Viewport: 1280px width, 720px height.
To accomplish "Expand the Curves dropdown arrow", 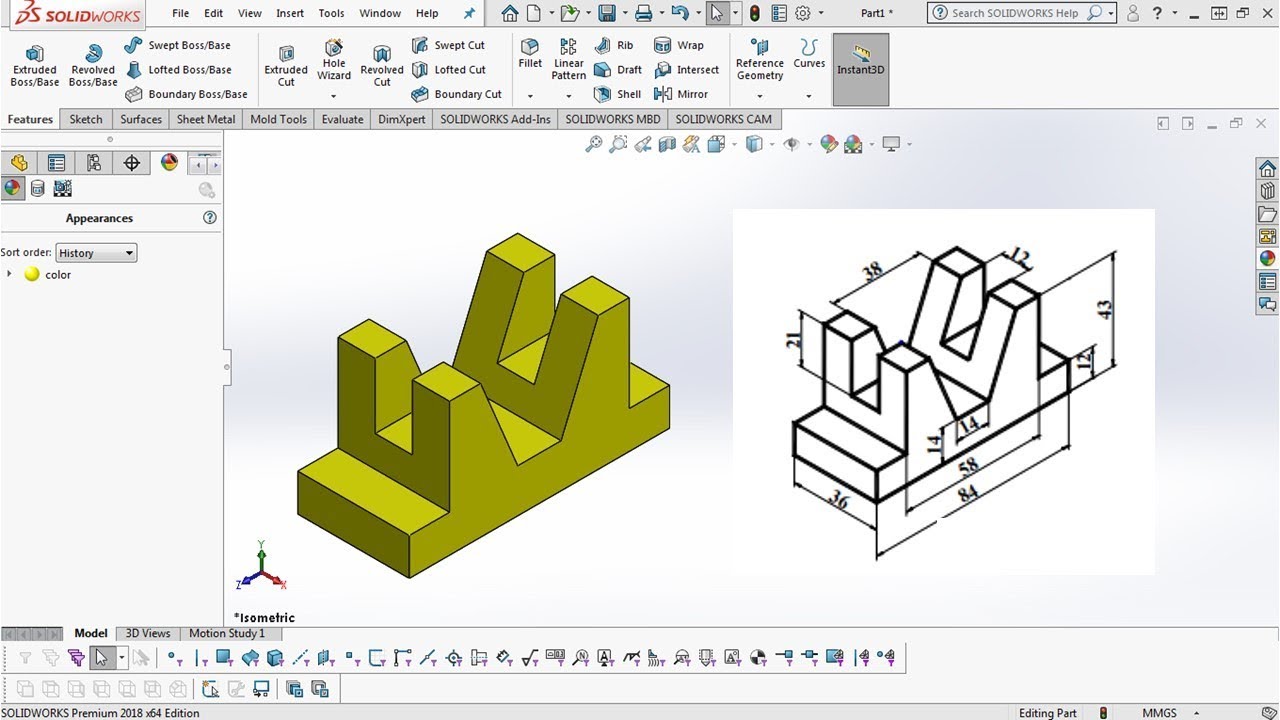I will point(809,96).
